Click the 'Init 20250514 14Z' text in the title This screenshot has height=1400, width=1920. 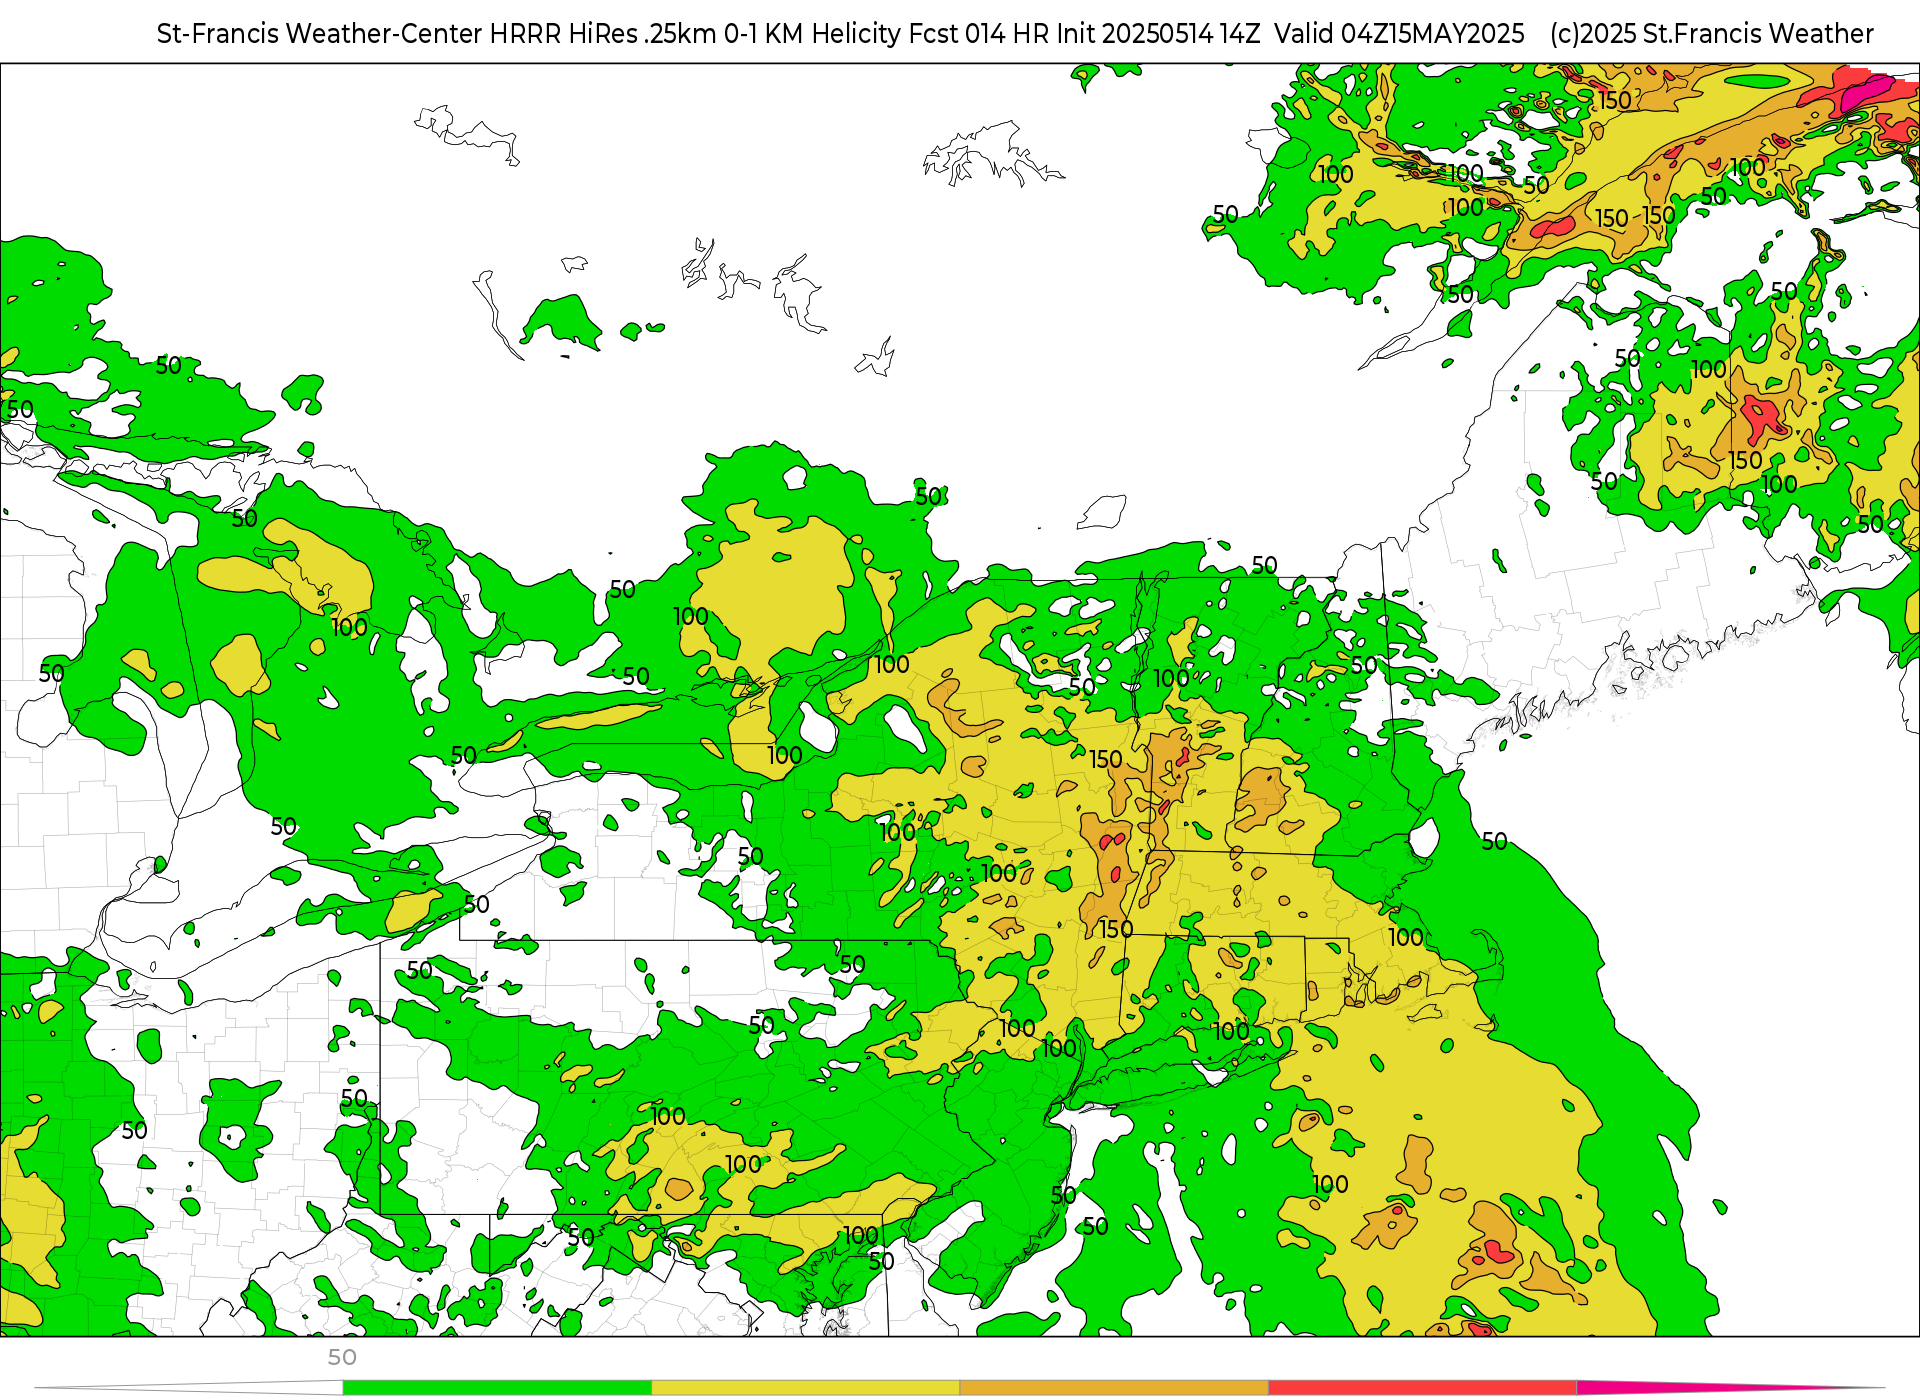pos(1158,34)
